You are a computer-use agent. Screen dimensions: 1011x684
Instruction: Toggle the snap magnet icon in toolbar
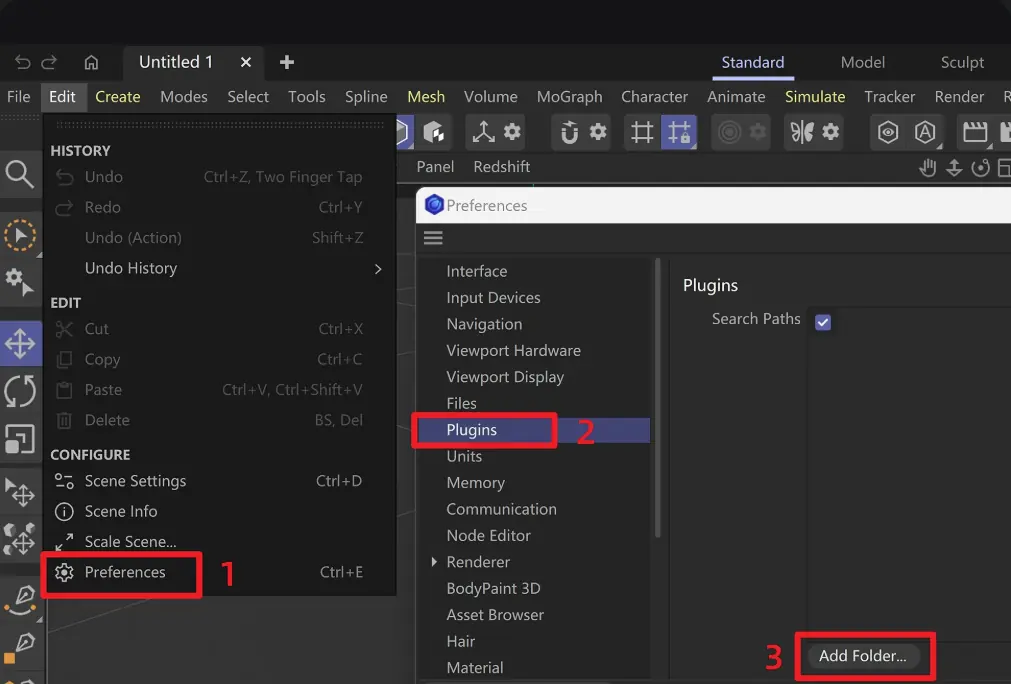tap(569, 132)
